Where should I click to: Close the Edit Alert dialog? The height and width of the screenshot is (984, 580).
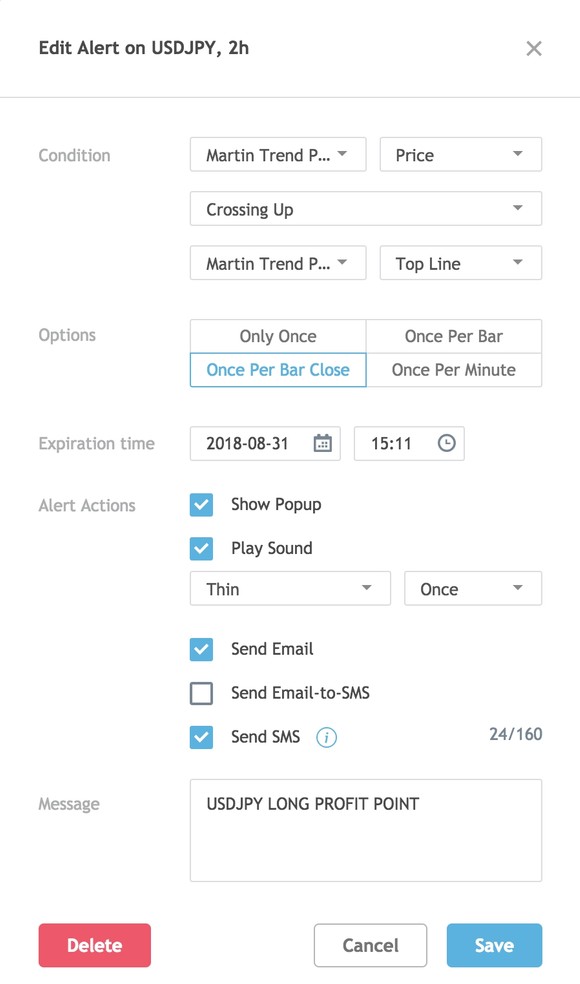[534, 48]
